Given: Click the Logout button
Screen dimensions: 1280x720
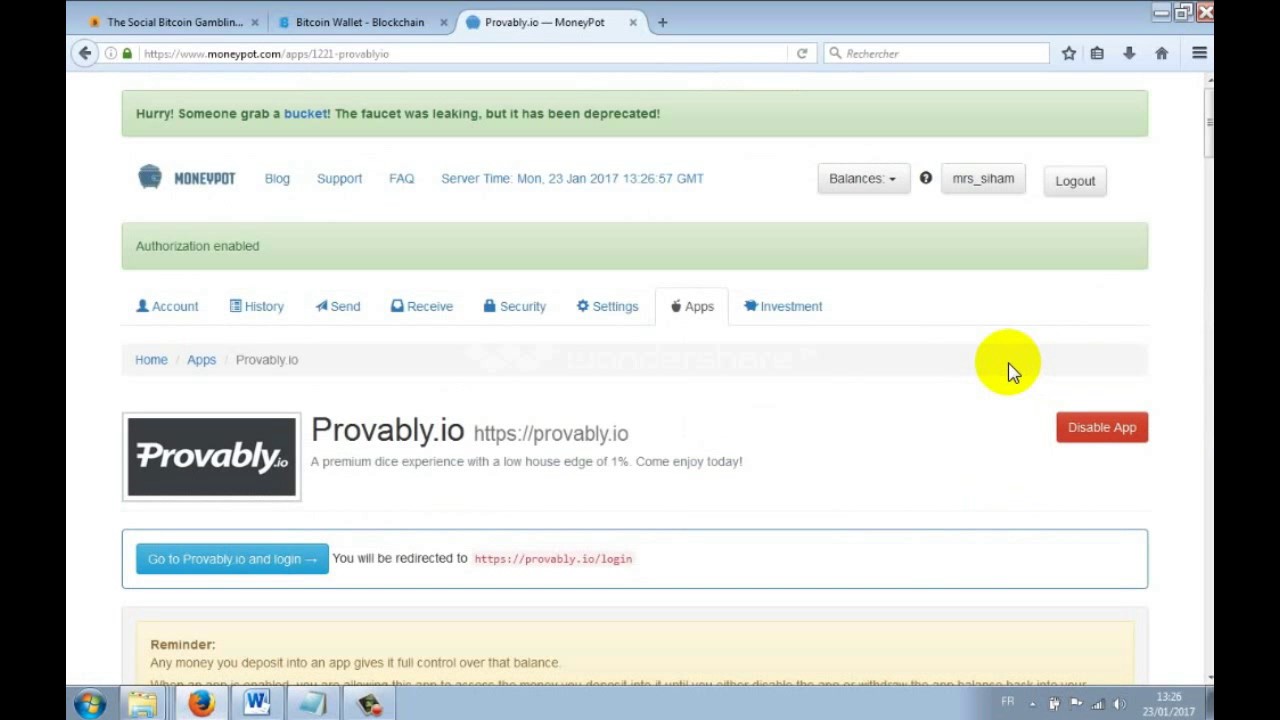Looking at the screenshot, I should coord(1075,181).
